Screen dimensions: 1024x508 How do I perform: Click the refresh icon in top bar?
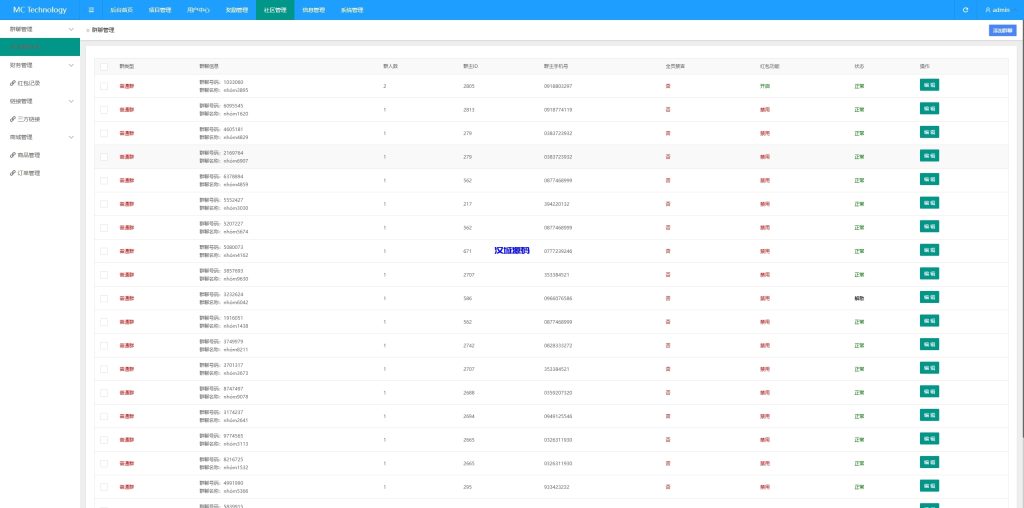click(965, 10)
